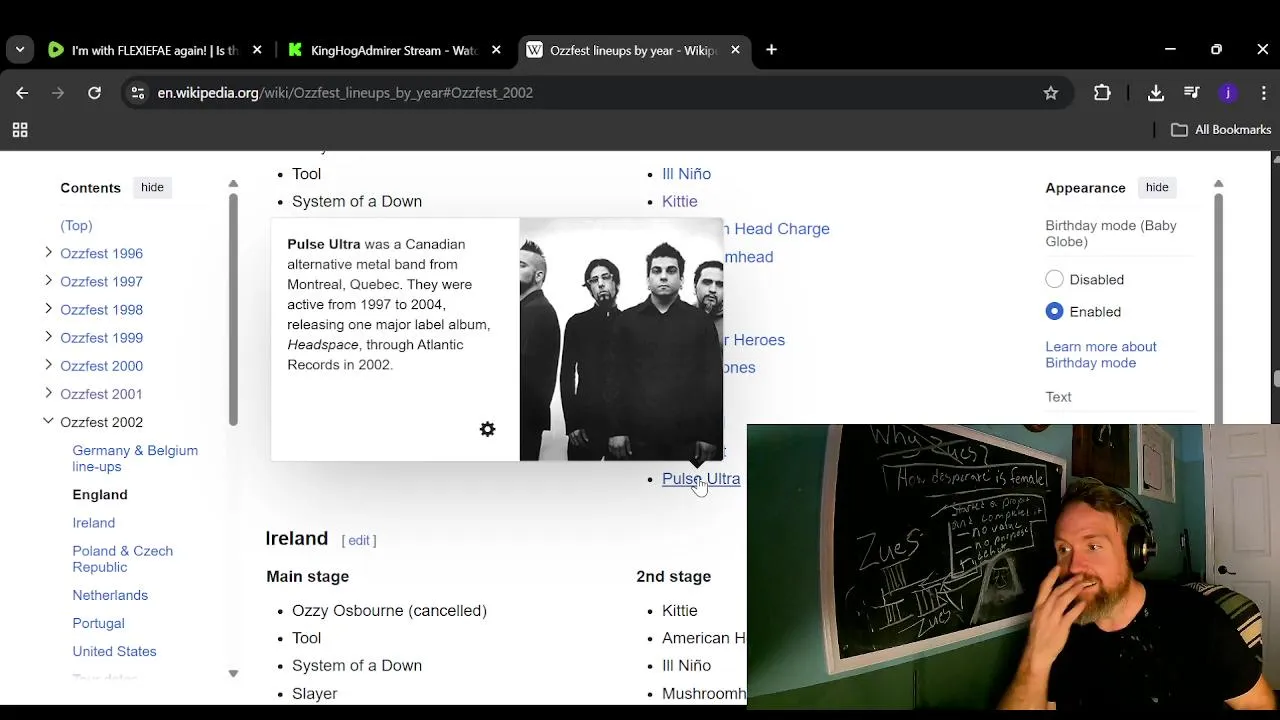Open the media controls icon
Viewport: 1280px width, 720px height.
click(x=1191, y=93)
